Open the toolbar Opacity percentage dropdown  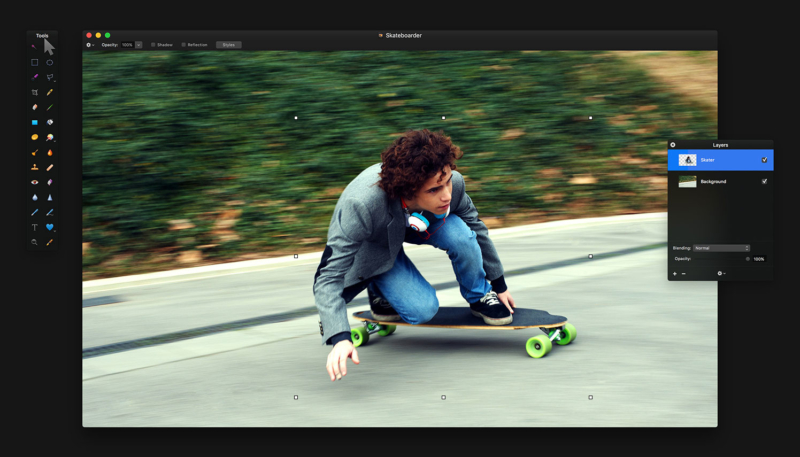(138, 45)
